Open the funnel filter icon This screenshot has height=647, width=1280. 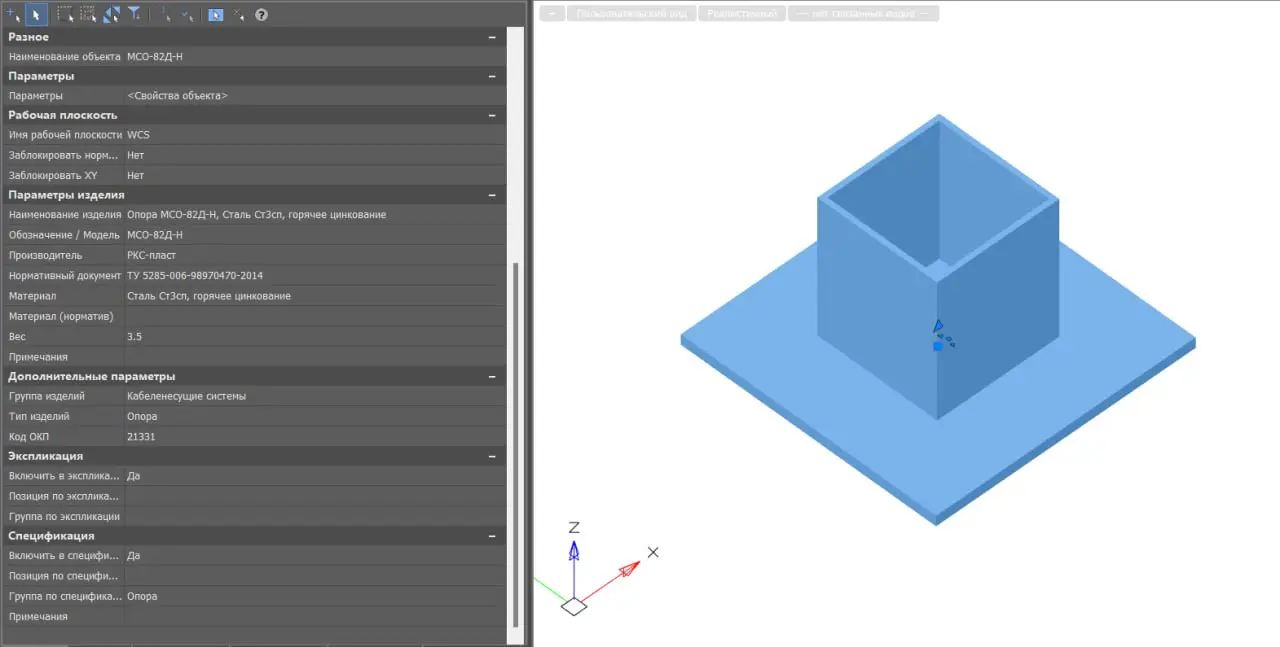point(134,14)
